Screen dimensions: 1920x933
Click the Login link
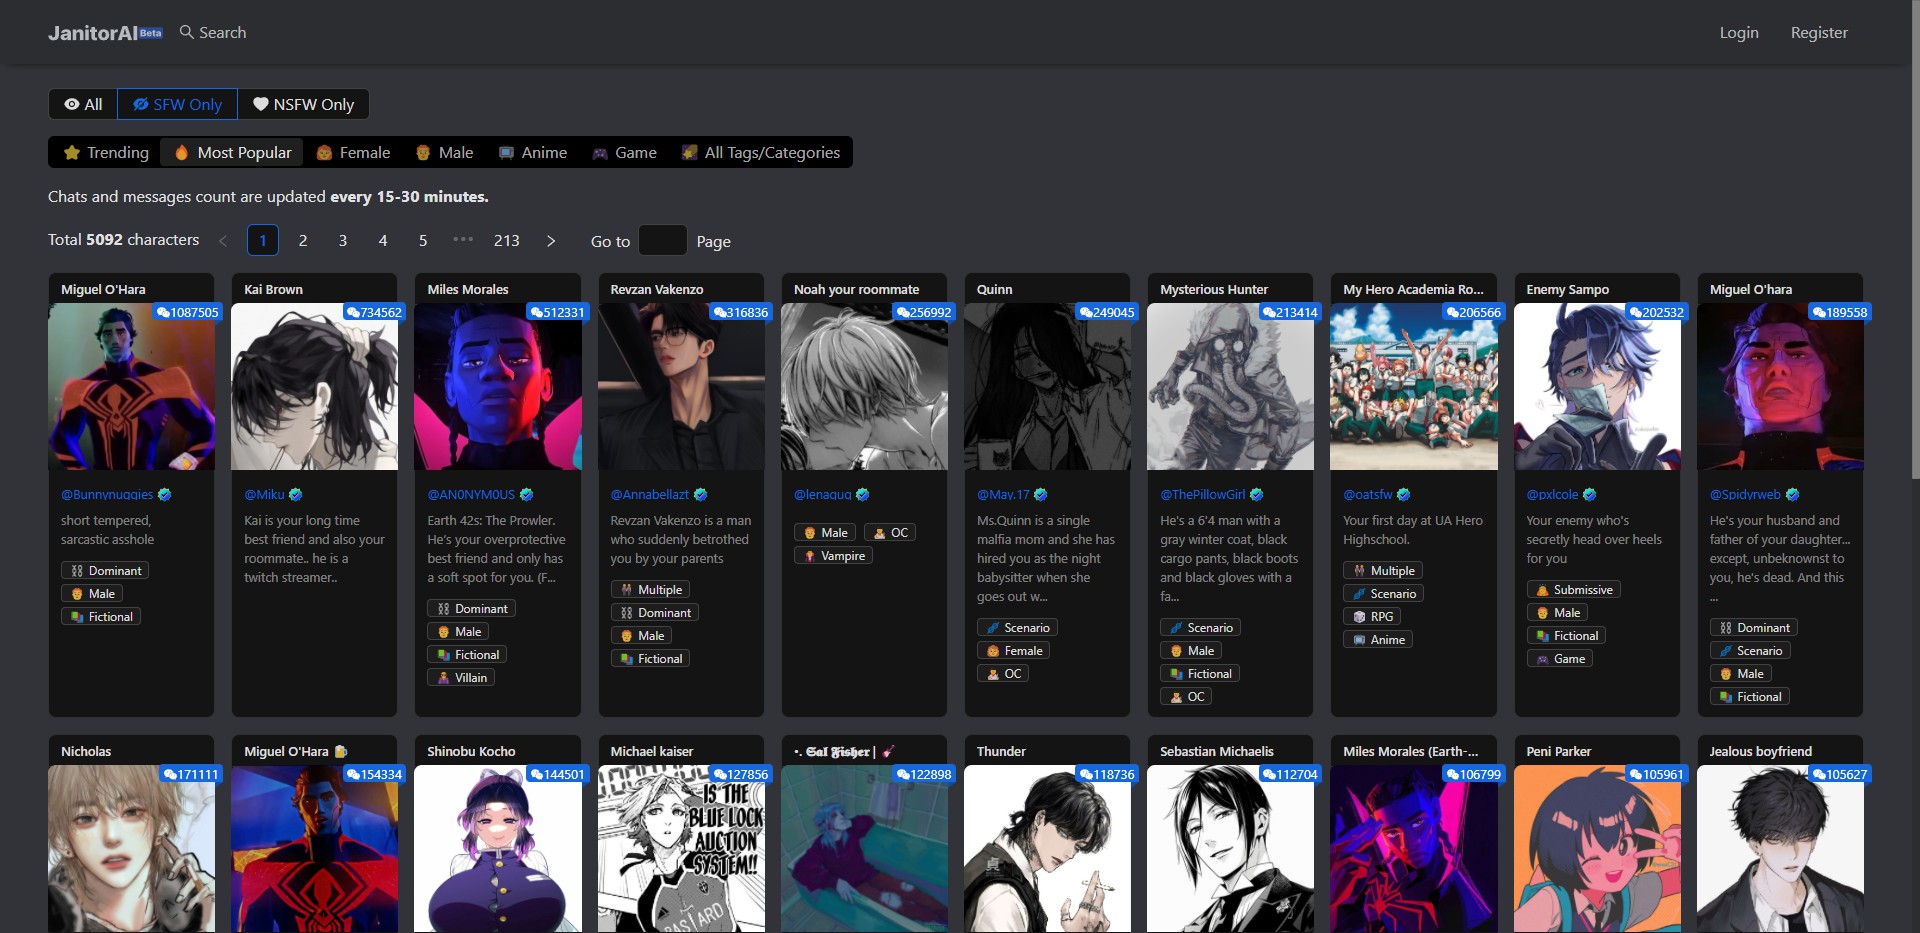(1738, 32)
